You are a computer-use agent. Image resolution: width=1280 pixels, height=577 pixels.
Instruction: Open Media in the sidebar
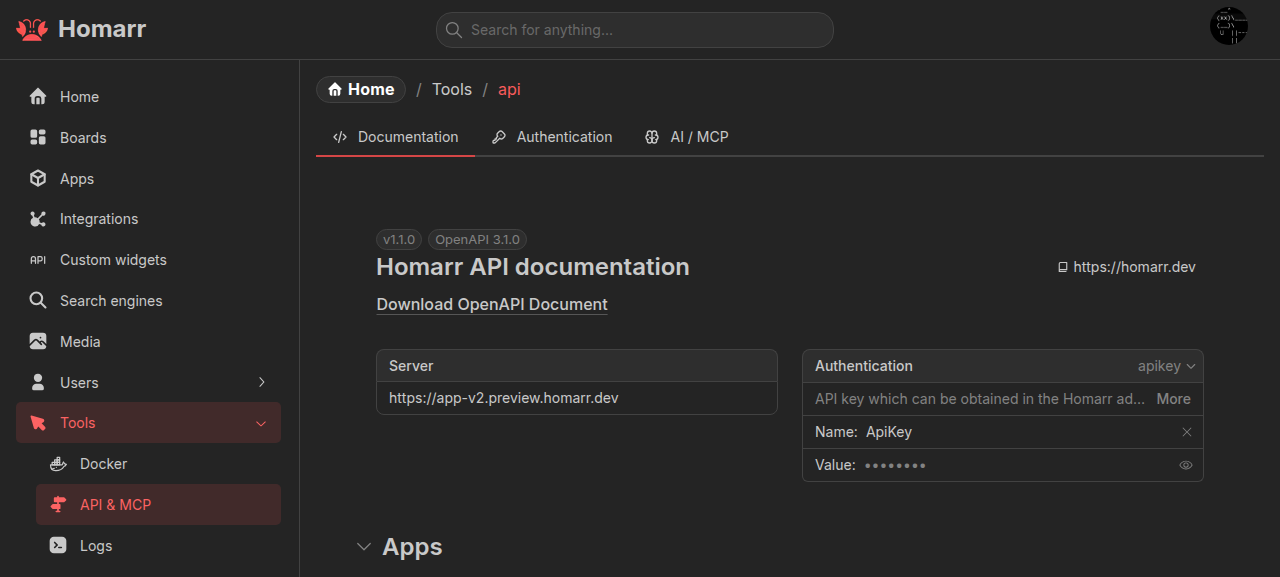pos(148,341)
